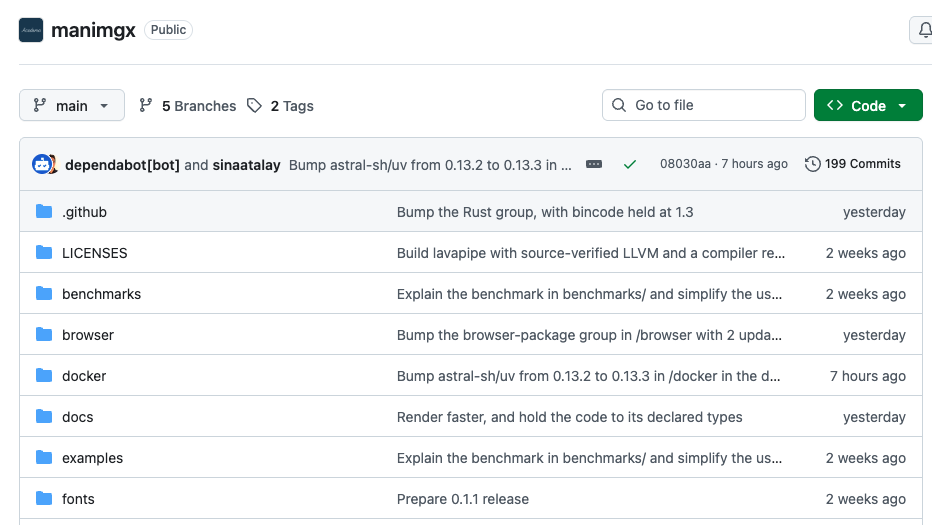This screenshot has width=932, height=525.
Task: Click '2 weeks ago' in LICENSES row
Action: click(866, 253)
